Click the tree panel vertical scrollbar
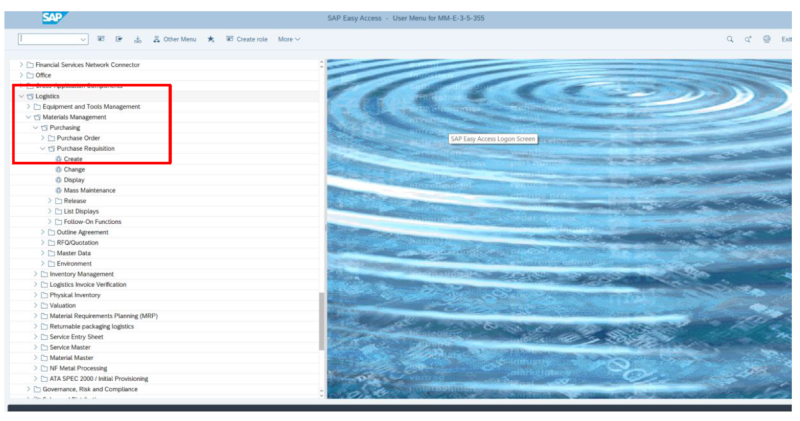 [x=321, y=320]
